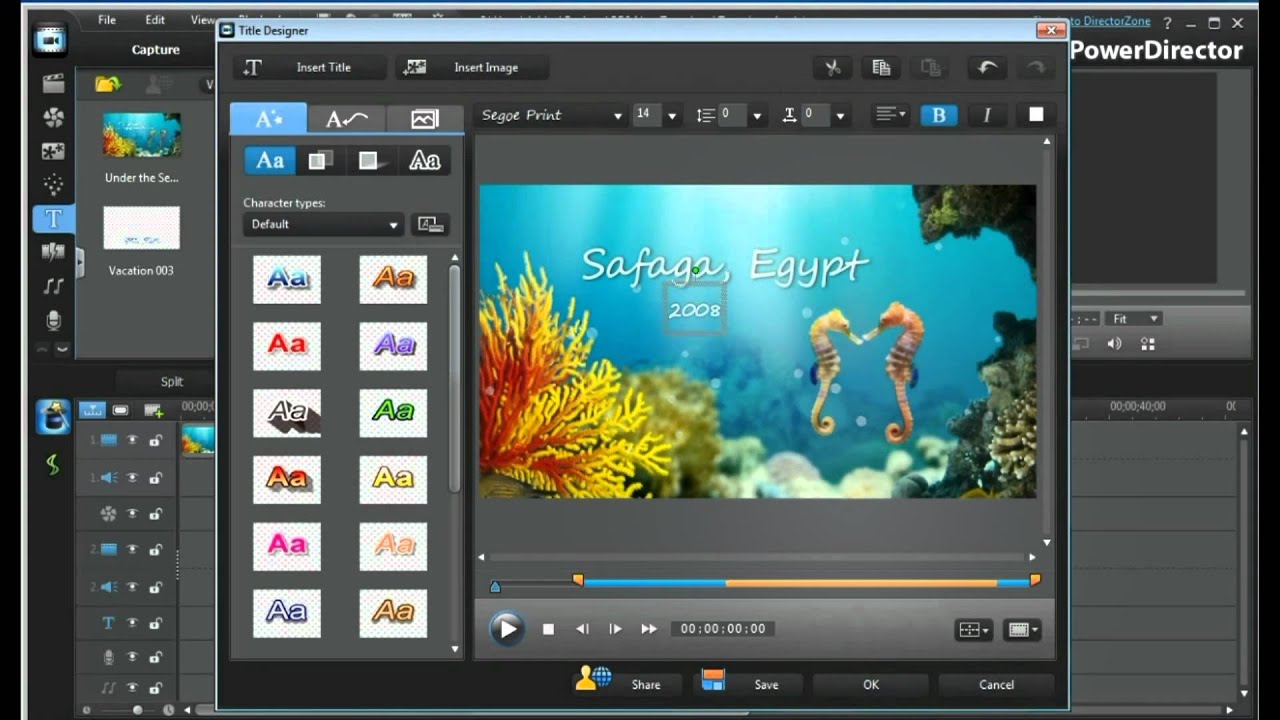Switch to the background image tab
Image resolution: width=1280 pixels, height=720 pixels.
pyautogui.click(x=425, y=119)
